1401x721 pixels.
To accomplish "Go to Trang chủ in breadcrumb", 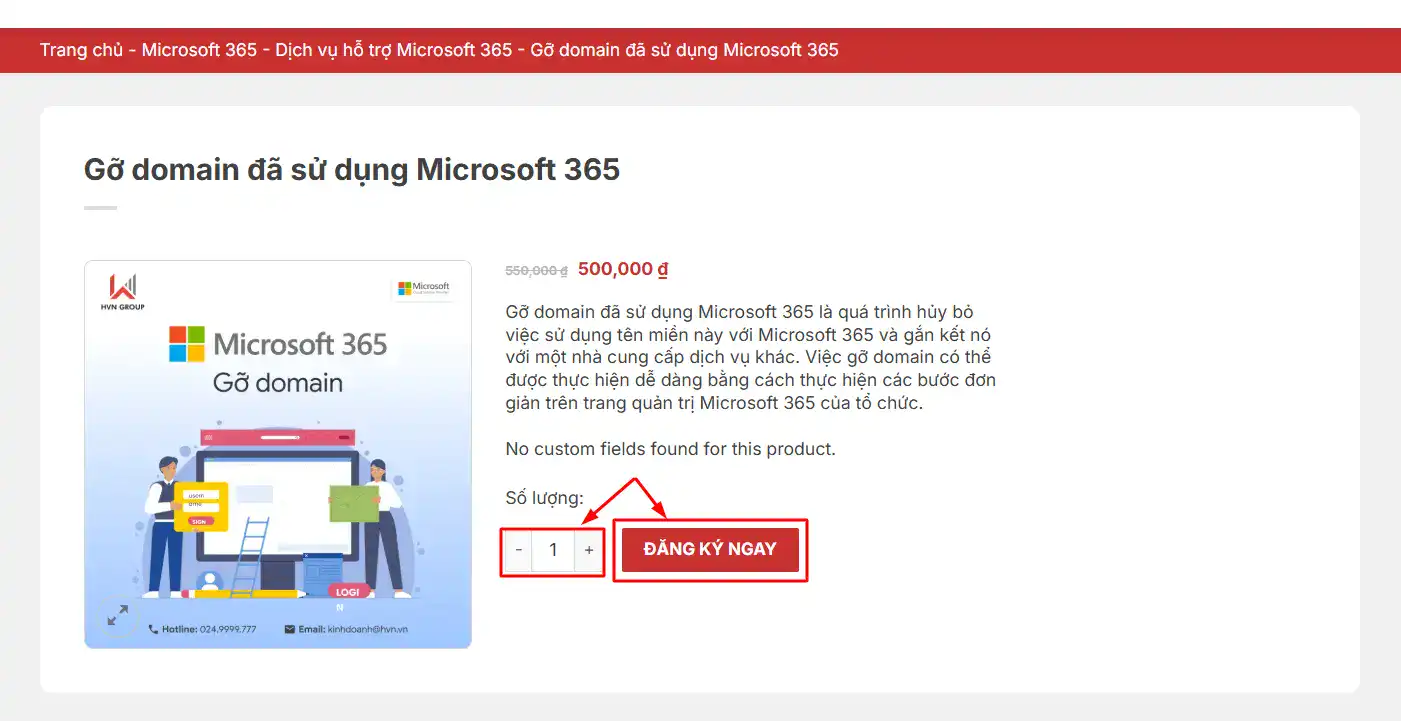I will click(x=81, y=50).
